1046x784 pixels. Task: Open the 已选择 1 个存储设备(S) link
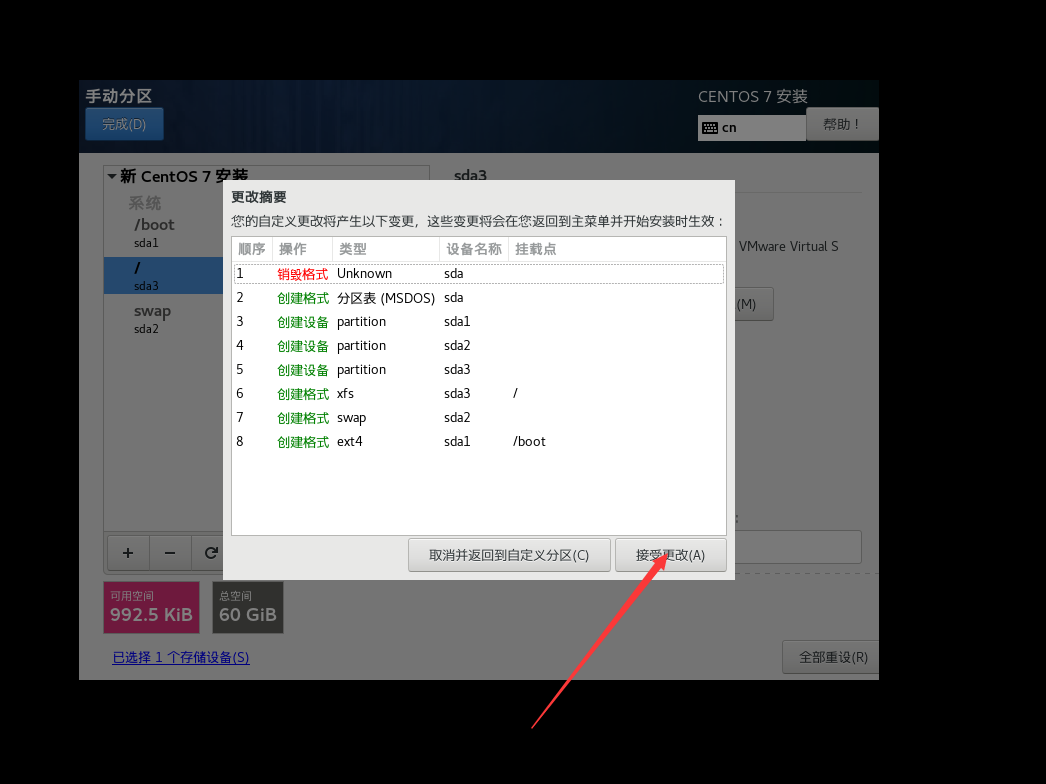pyautogui.click(x=181, y=657)
